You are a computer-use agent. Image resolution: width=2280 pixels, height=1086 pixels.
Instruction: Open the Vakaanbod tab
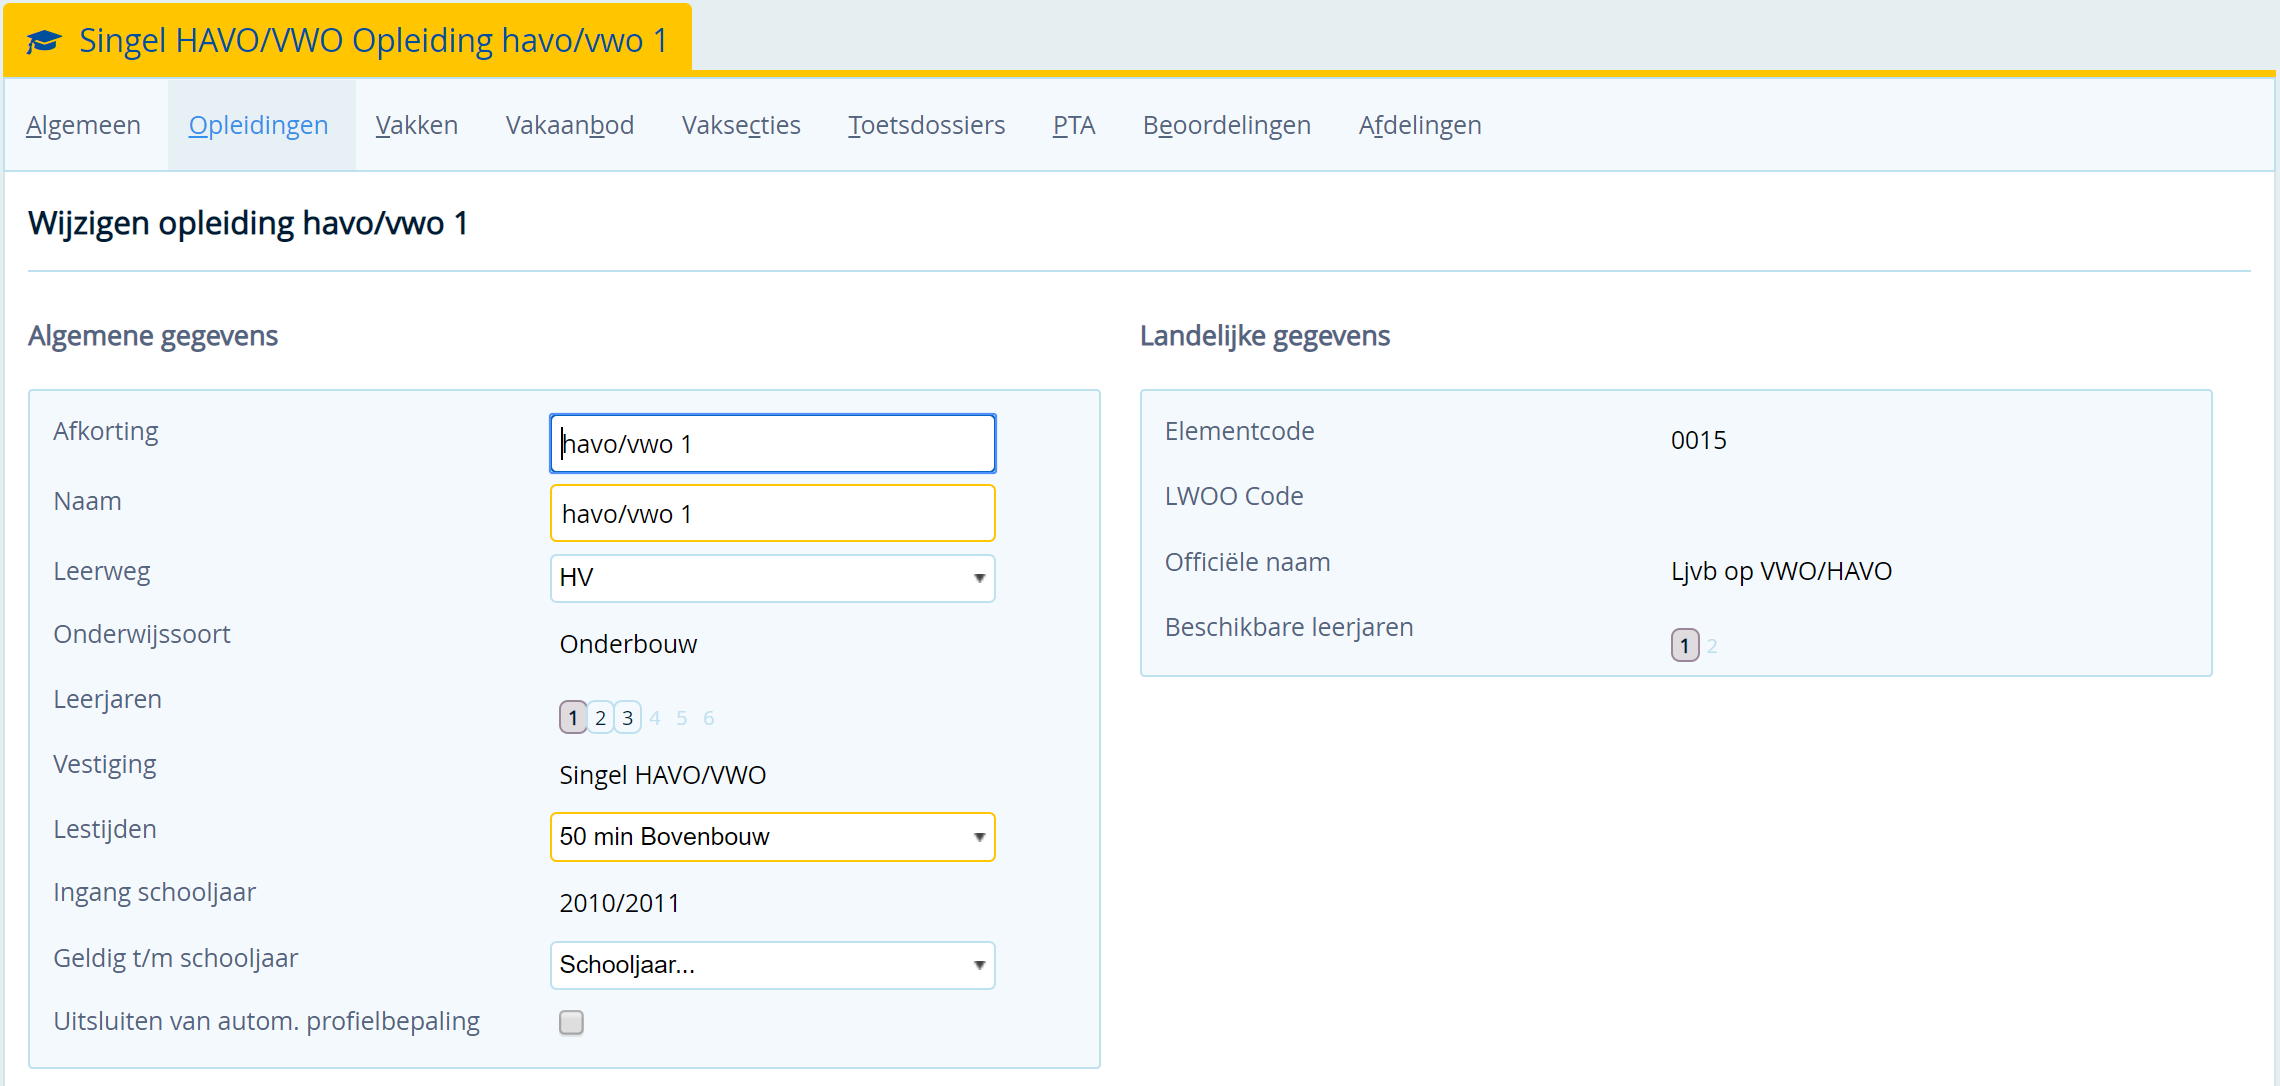[570, 125]
